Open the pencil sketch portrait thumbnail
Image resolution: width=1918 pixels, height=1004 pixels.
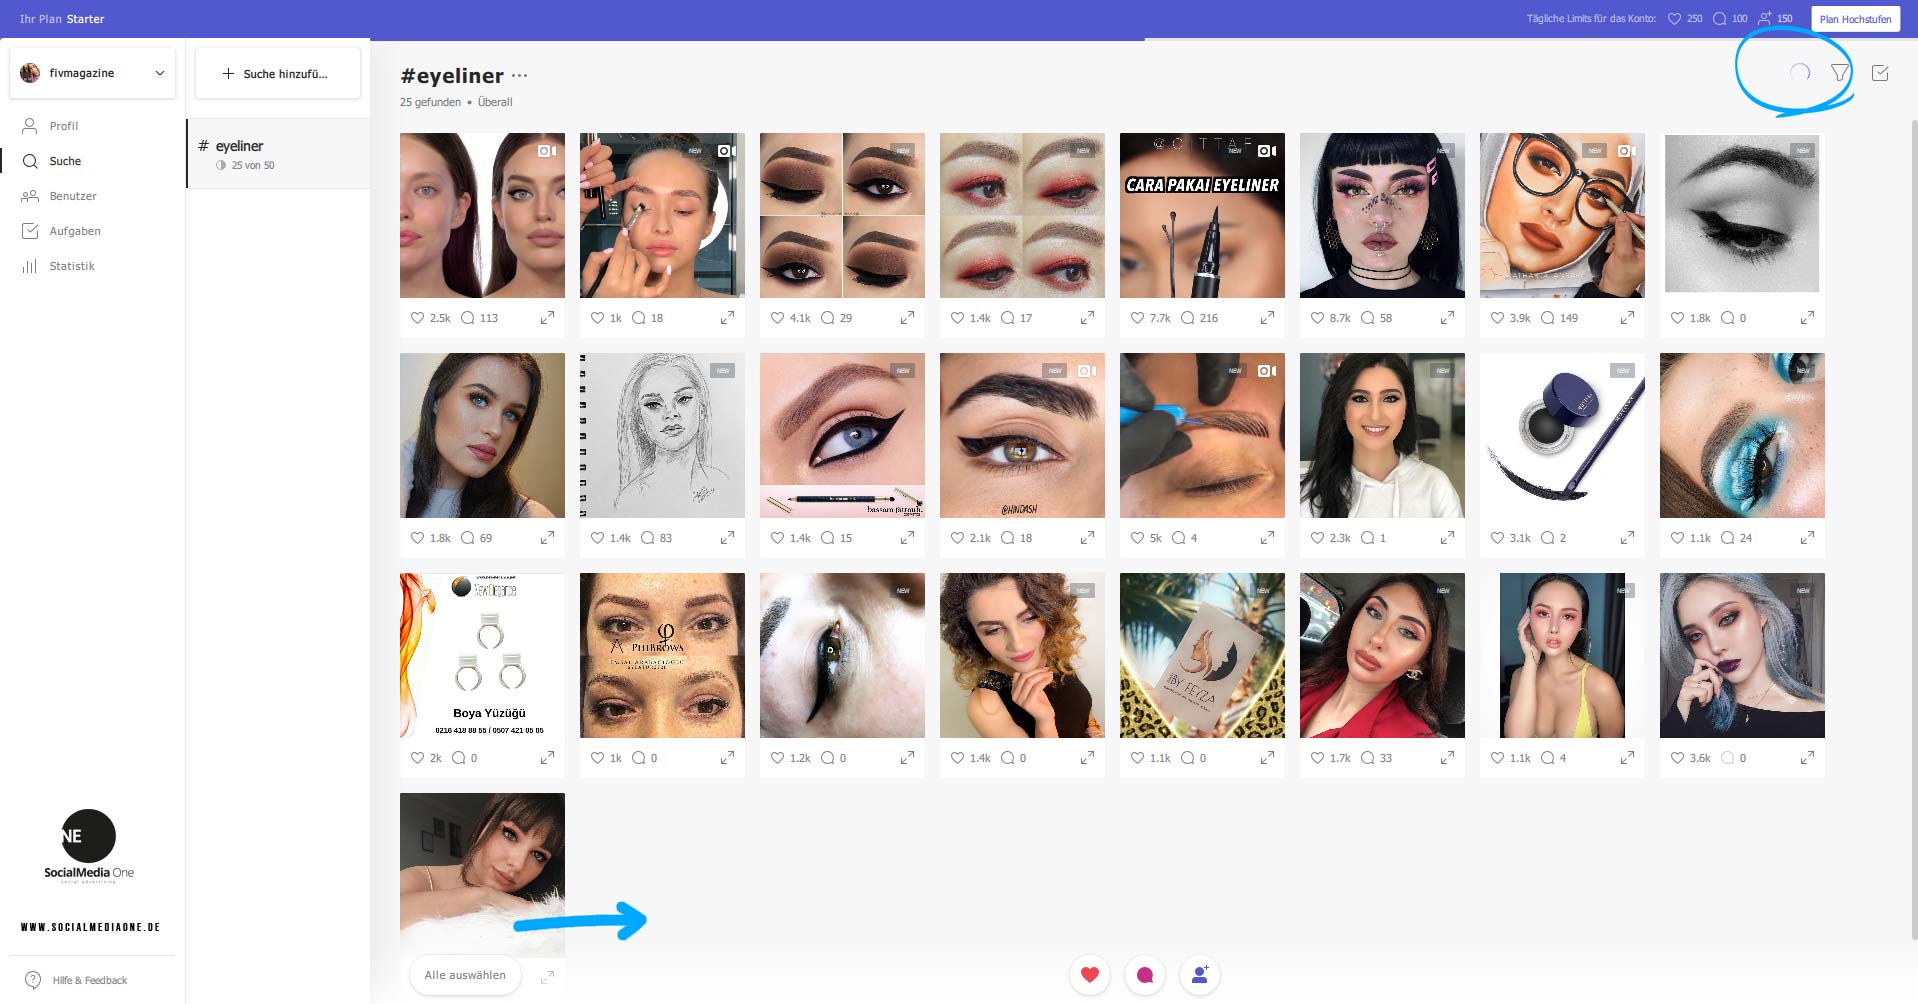tap(662, 435)
